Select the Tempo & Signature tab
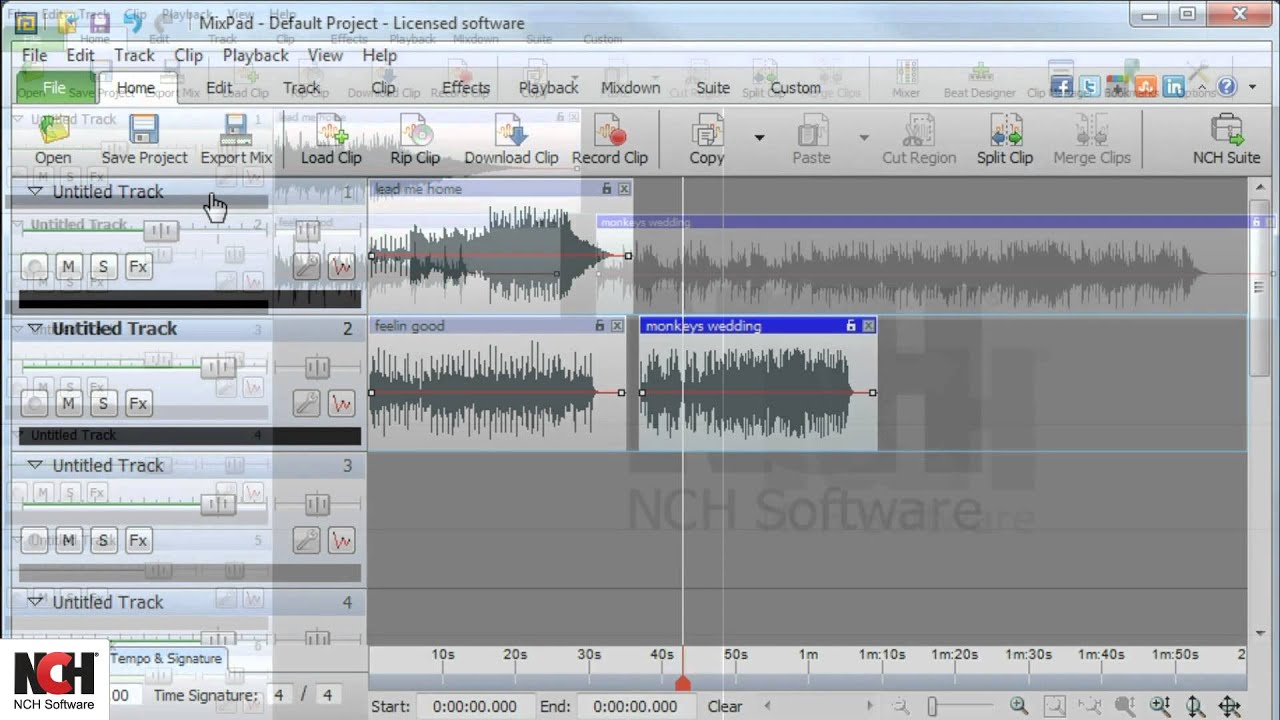 pyautogui.click(x=166, y=659)
